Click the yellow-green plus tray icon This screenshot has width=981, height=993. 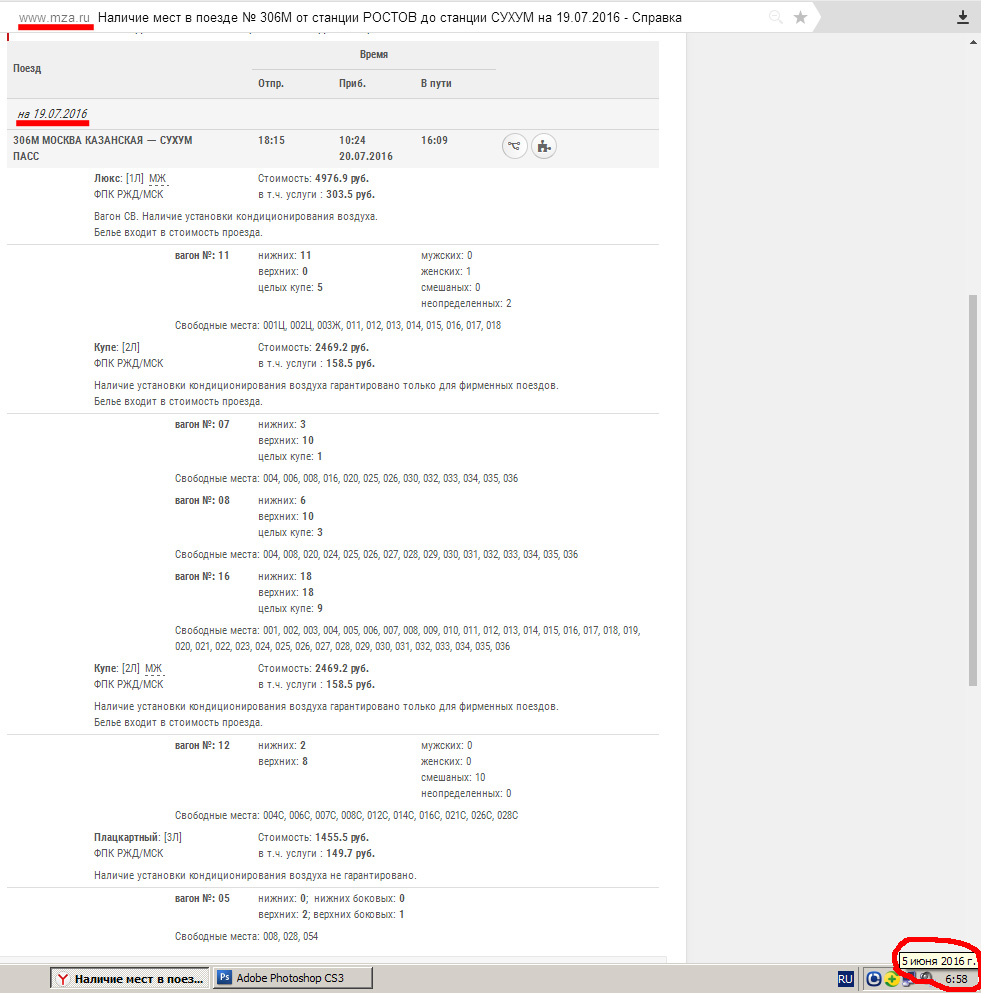[x=891, y=978]
